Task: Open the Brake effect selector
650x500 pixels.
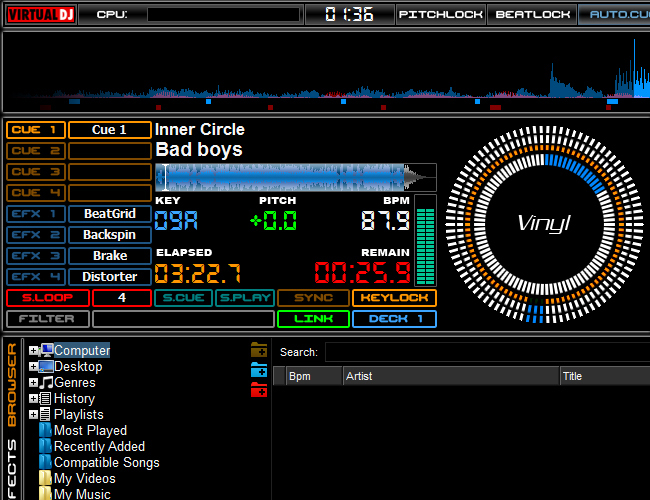Action: (x=109, y=256)
